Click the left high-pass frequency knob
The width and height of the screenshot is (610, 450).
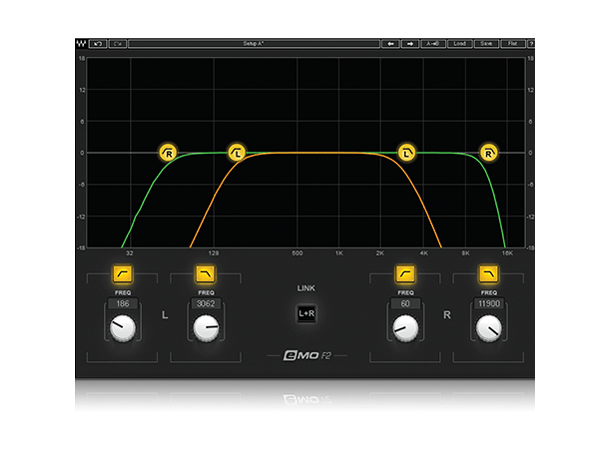point(123,328)
